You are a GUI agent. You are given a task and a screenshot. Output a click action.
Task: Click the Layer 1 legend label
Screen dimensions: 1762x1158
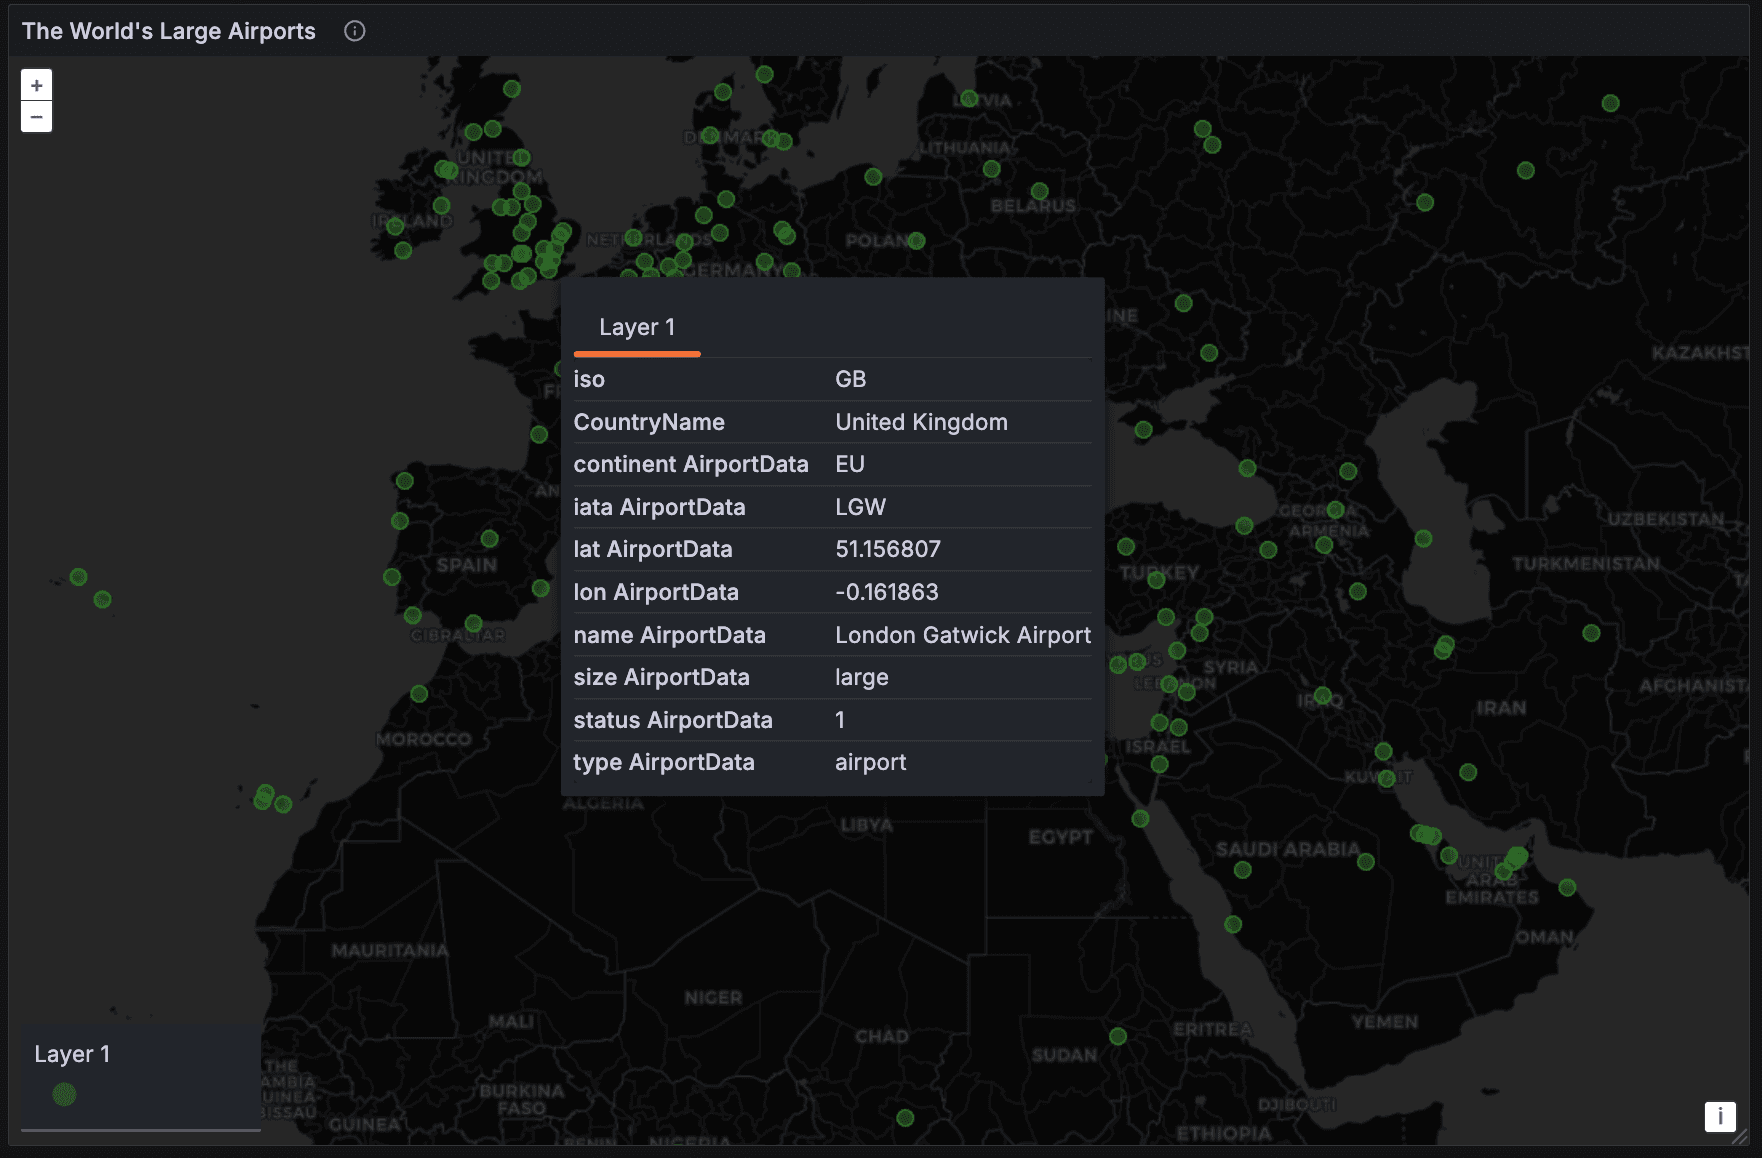click(x=72, y=1054)
